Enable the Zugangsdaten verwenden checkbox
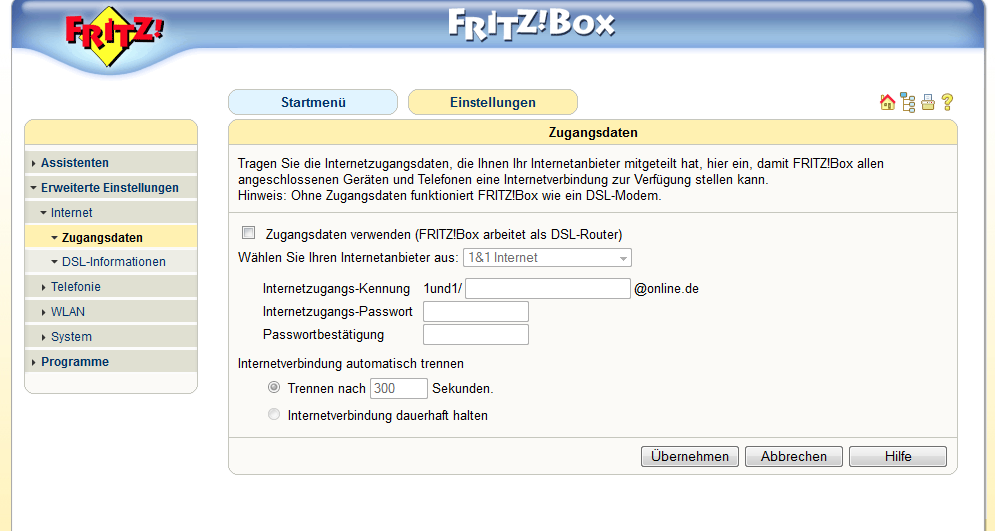The image size is (995, 531). (x=249, y=233)
